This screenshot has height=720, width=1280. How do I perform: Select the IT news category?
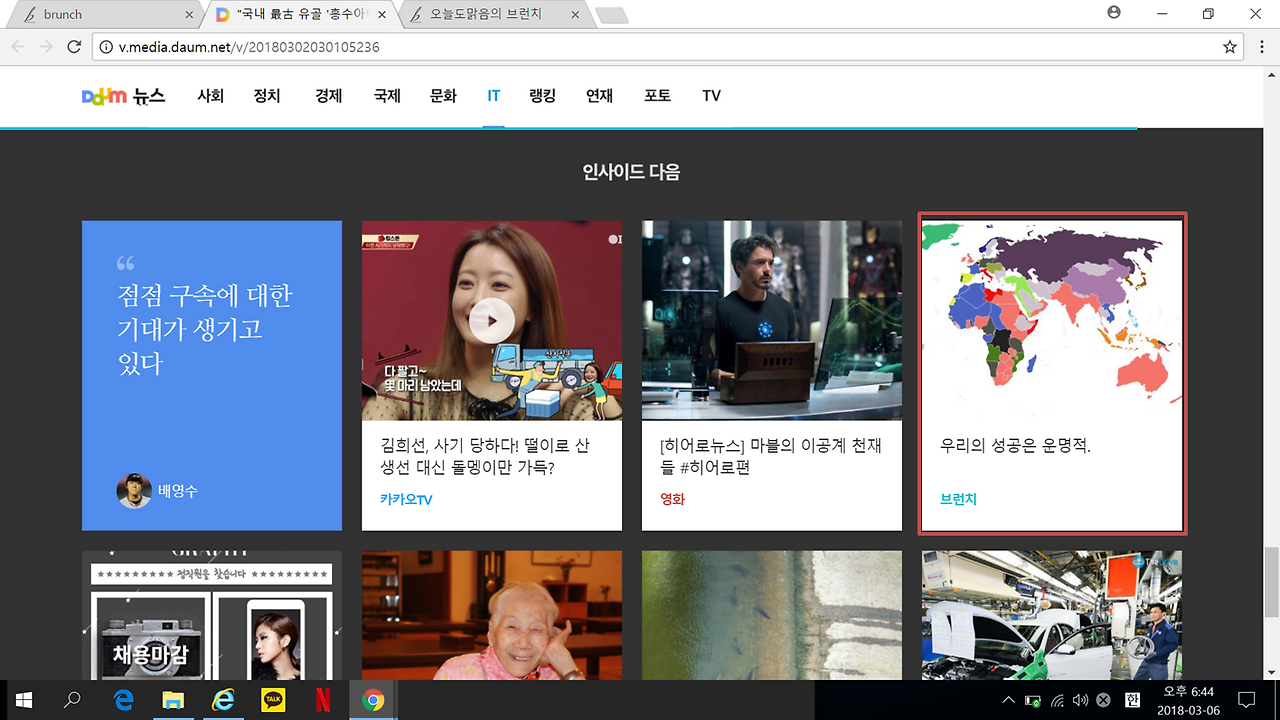tap(493, 96)
